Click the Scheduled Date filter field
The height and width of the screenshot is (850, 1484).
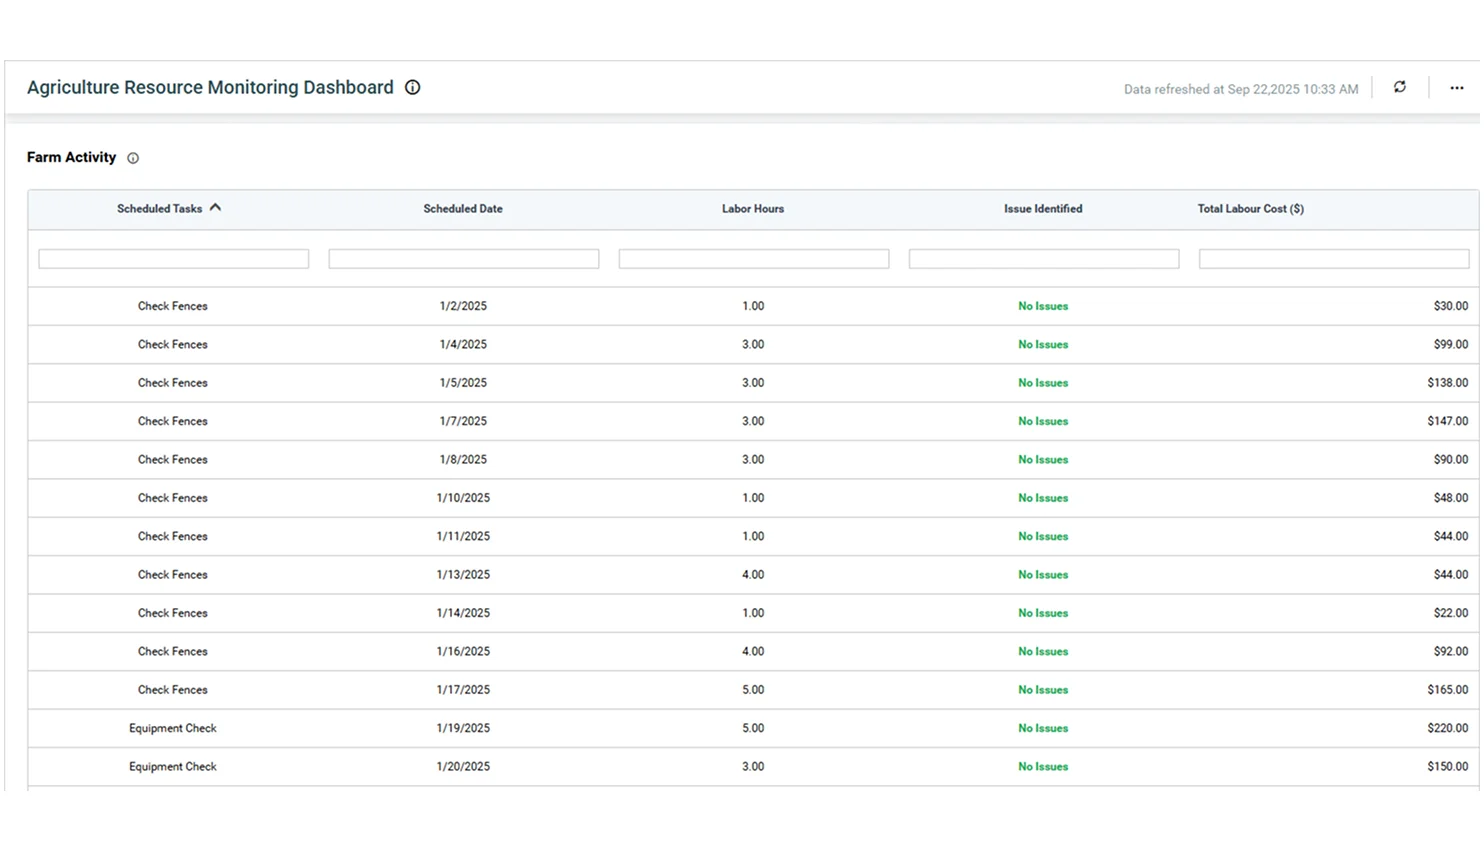[464, 259]
